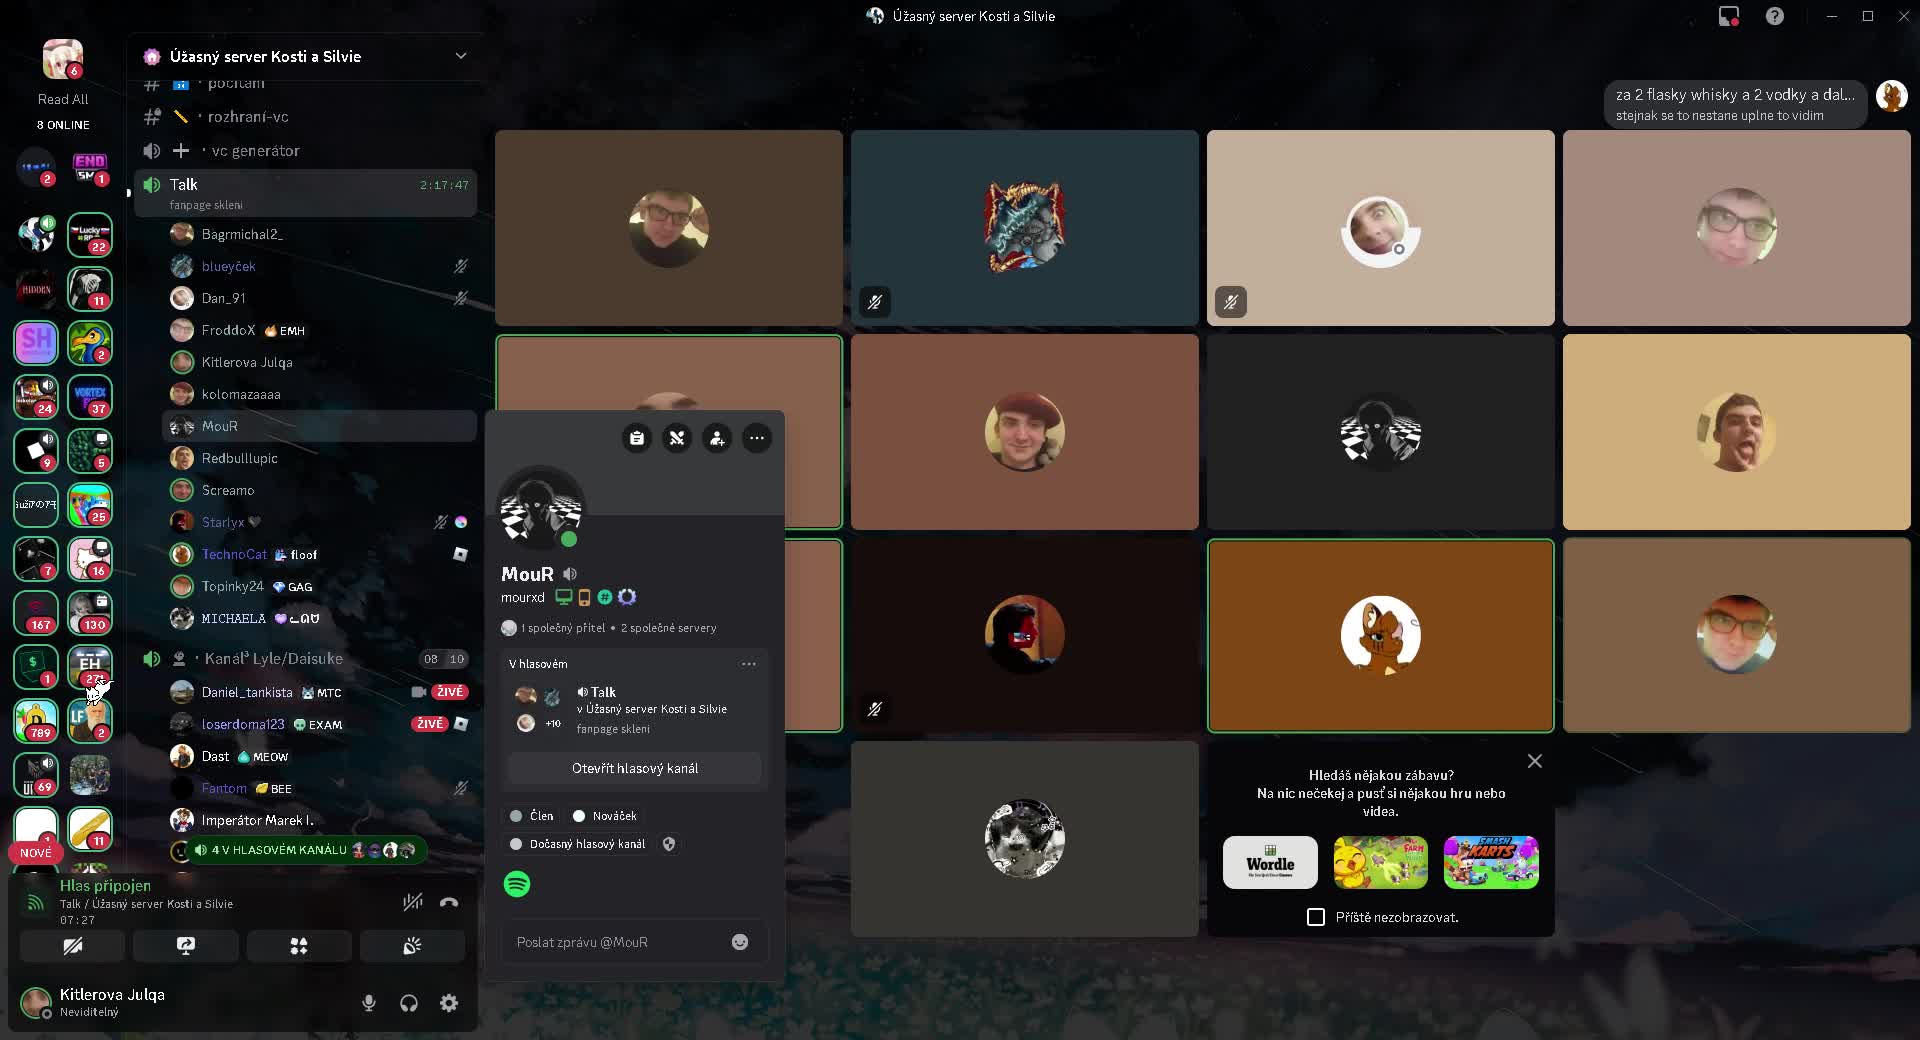This screenshot has width=1920, height=1040.
Task: Start screen sharing from the voice panel
Action: point(185,946)
